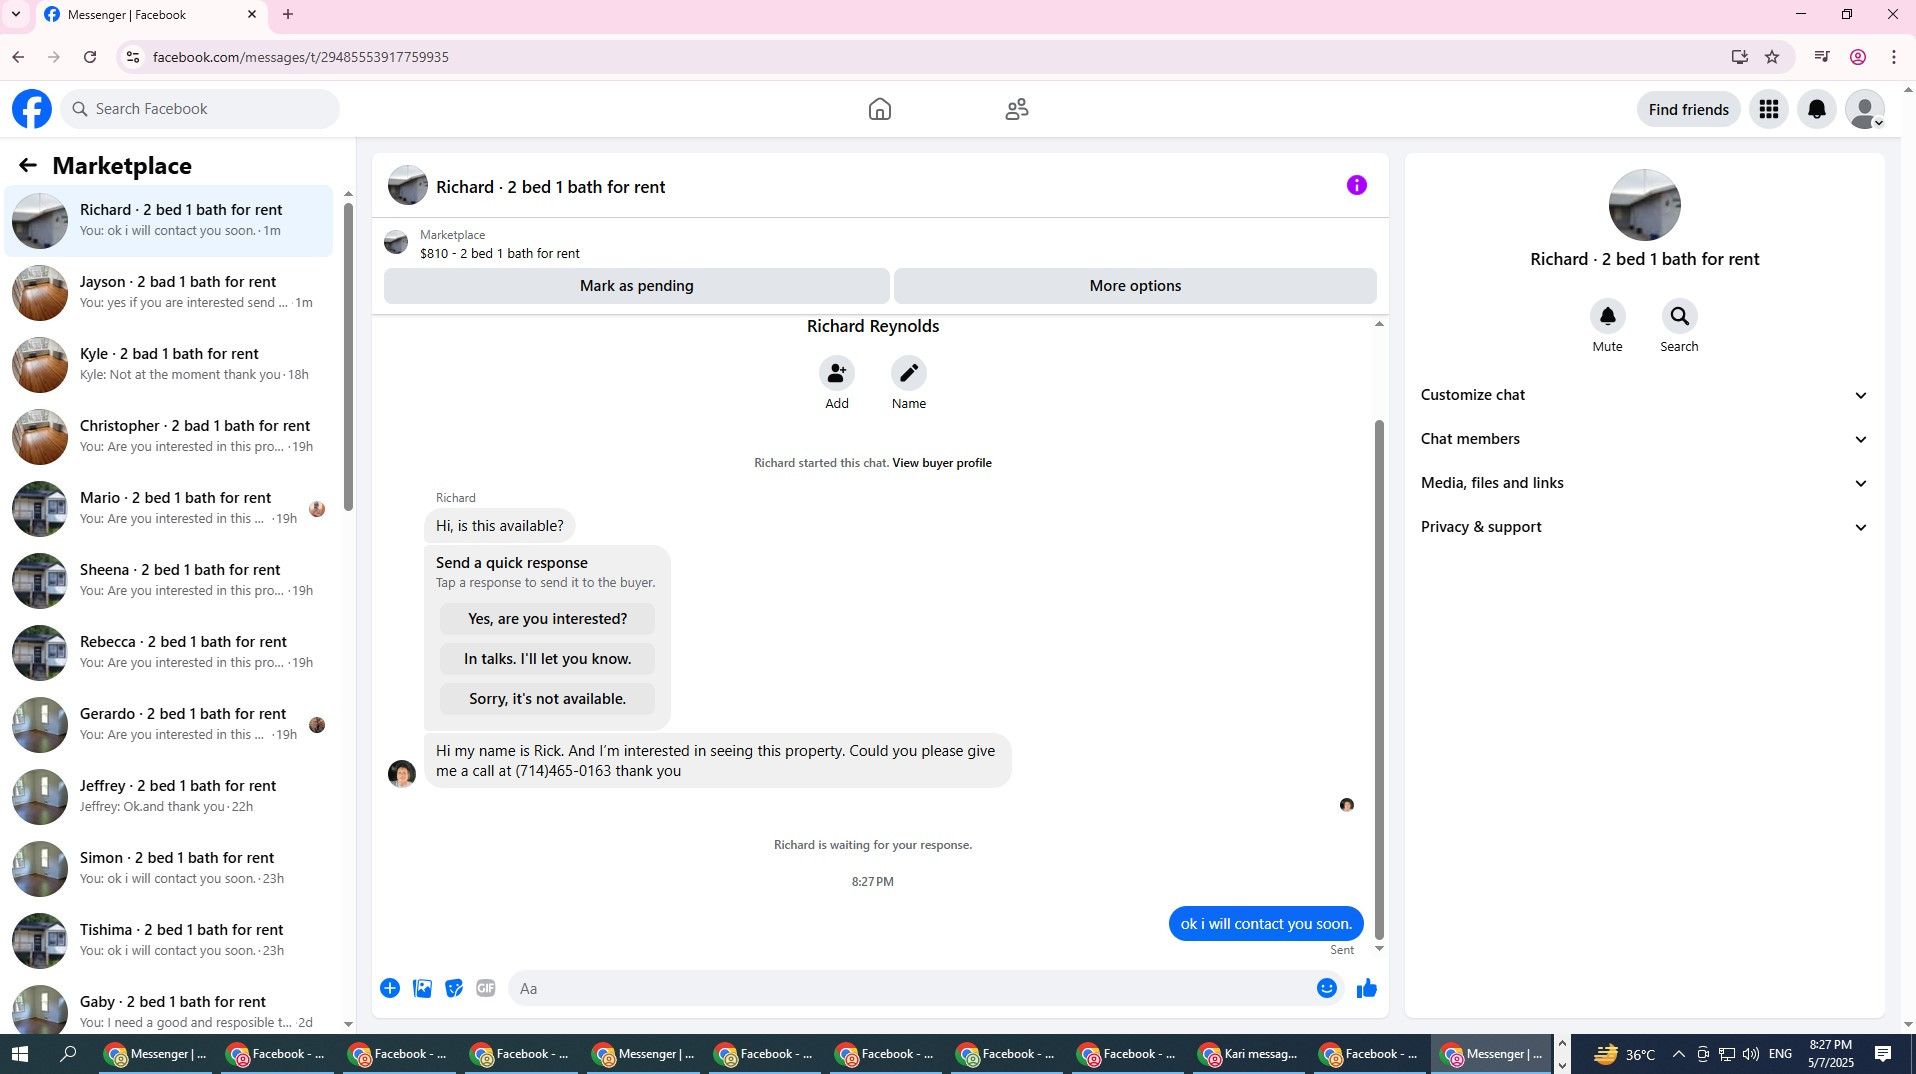The width and height of the screenshot is (1916, 1074).
Task: Open Kyle 2 bad 1 bath chat
Action: pyautogui.click(x=170, y=364)
